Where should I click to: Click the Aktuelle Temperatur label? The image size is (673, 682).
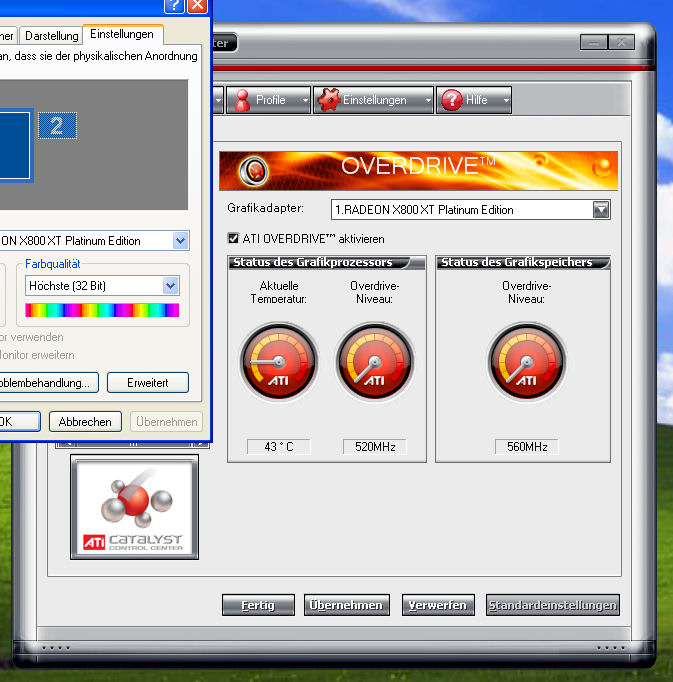[x=279, y=292]
